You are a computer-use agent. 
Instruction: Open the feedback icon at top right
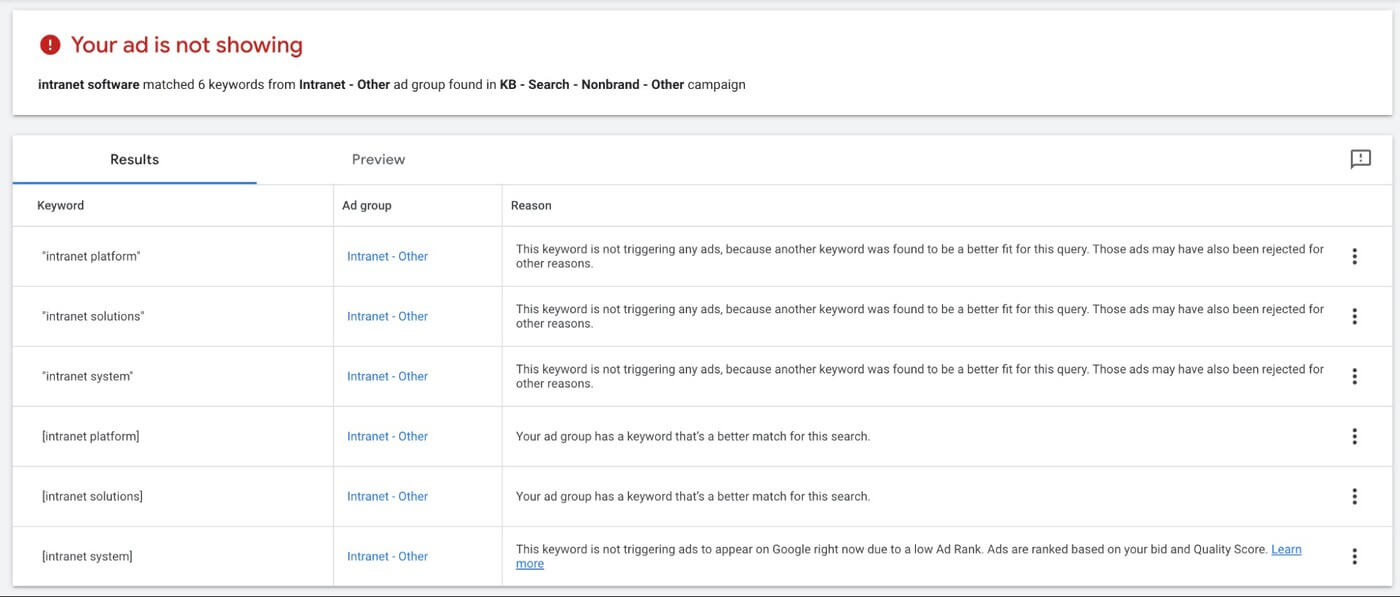coord(1359,158)
